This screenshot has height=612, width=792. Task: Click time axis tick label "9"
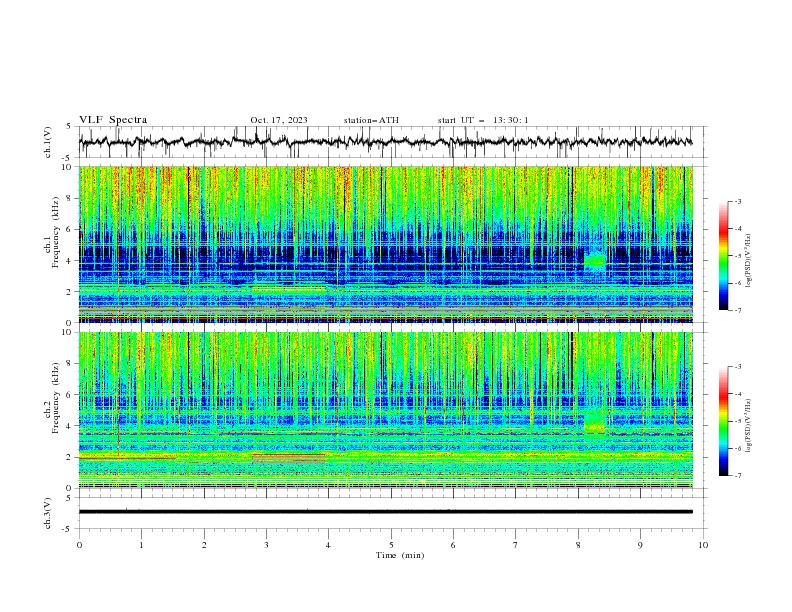tap(640, 545)
